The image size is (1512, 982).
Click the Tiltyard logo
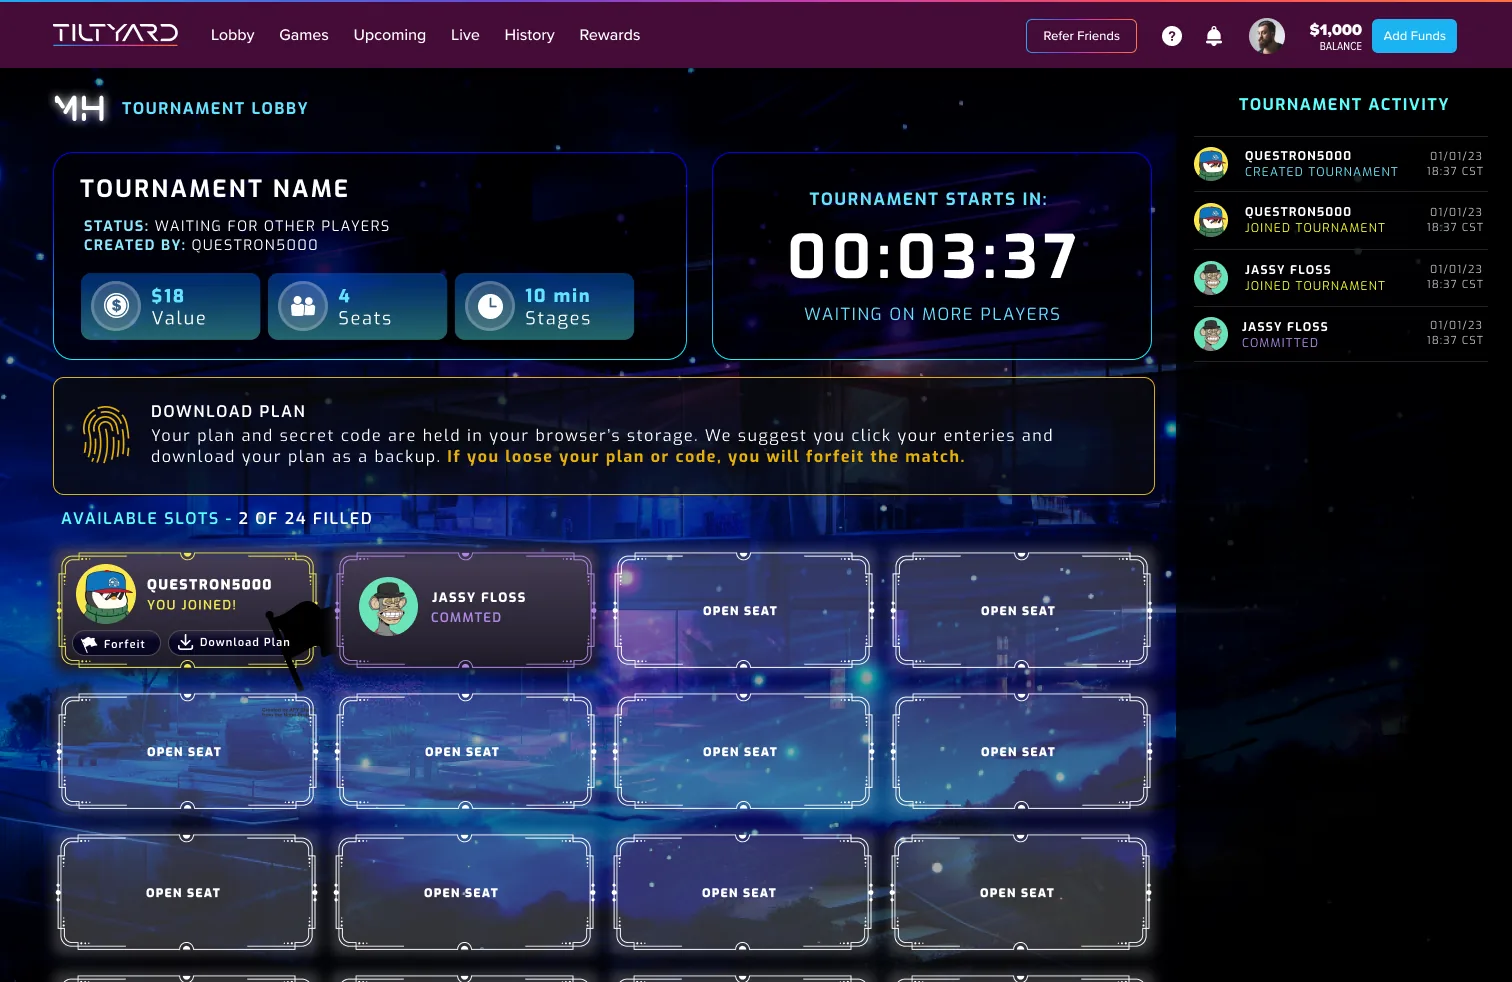click(x=115, y=34)
